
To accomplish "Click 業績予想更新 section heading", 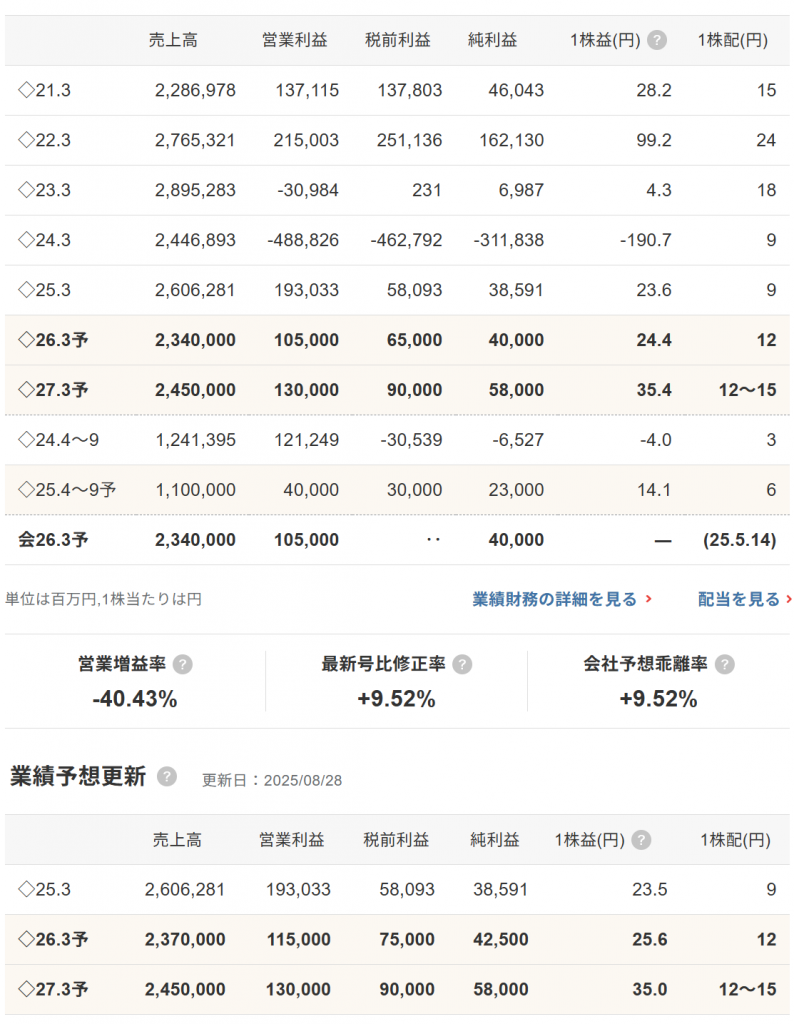I will pyautogui.click(x=78, y=776).
